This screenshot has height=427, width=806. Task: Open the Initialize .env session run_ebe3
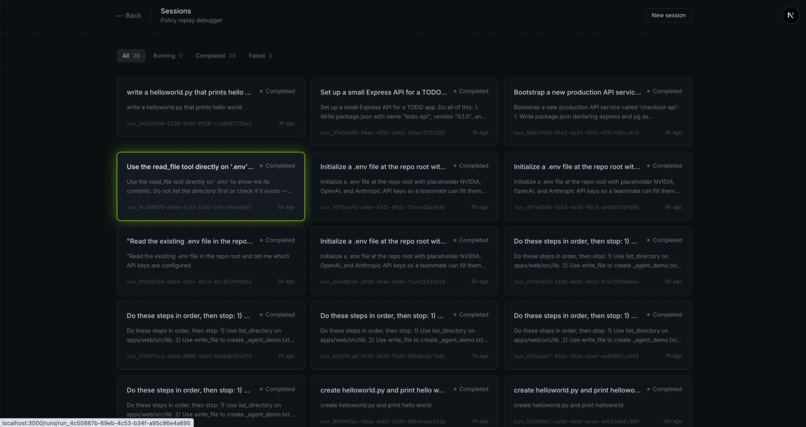pos(404,261)
